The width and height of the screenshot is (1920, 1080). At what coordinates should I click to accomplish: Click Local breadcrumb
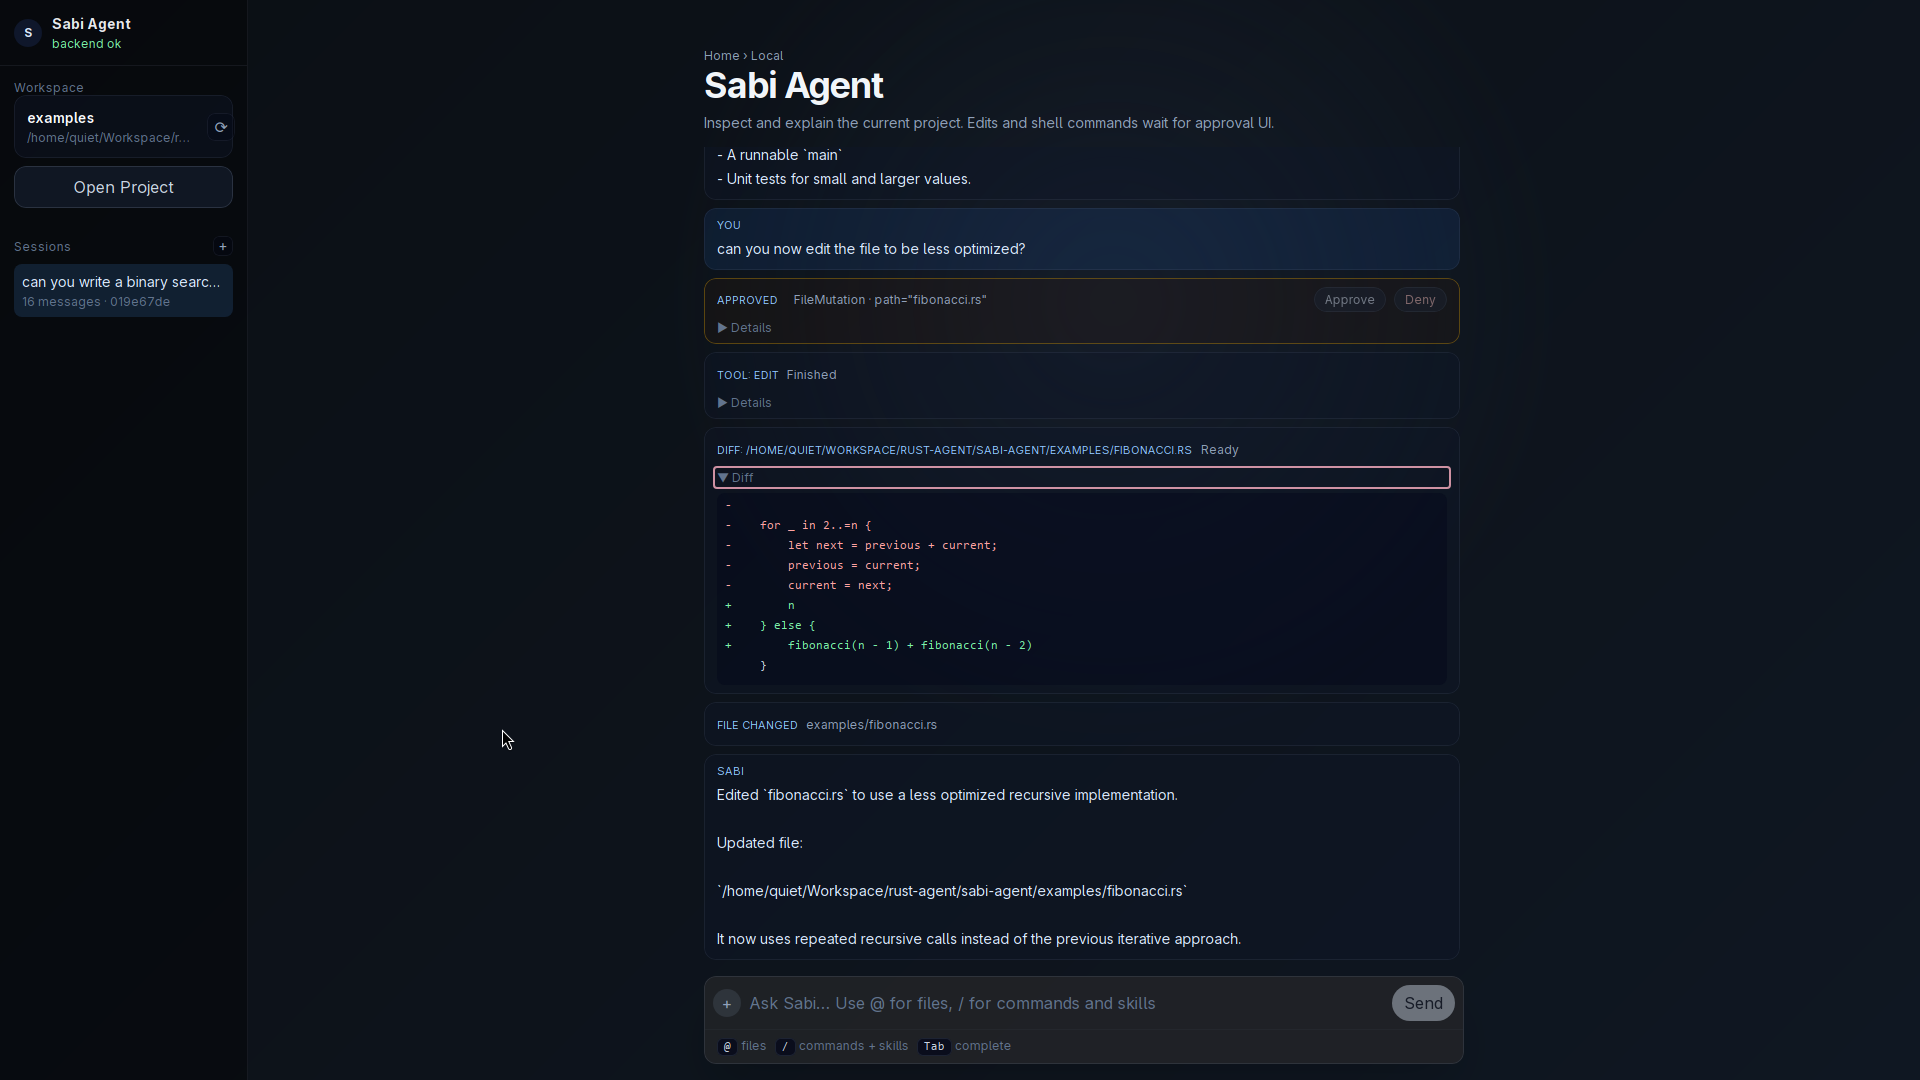click(767, 56)
